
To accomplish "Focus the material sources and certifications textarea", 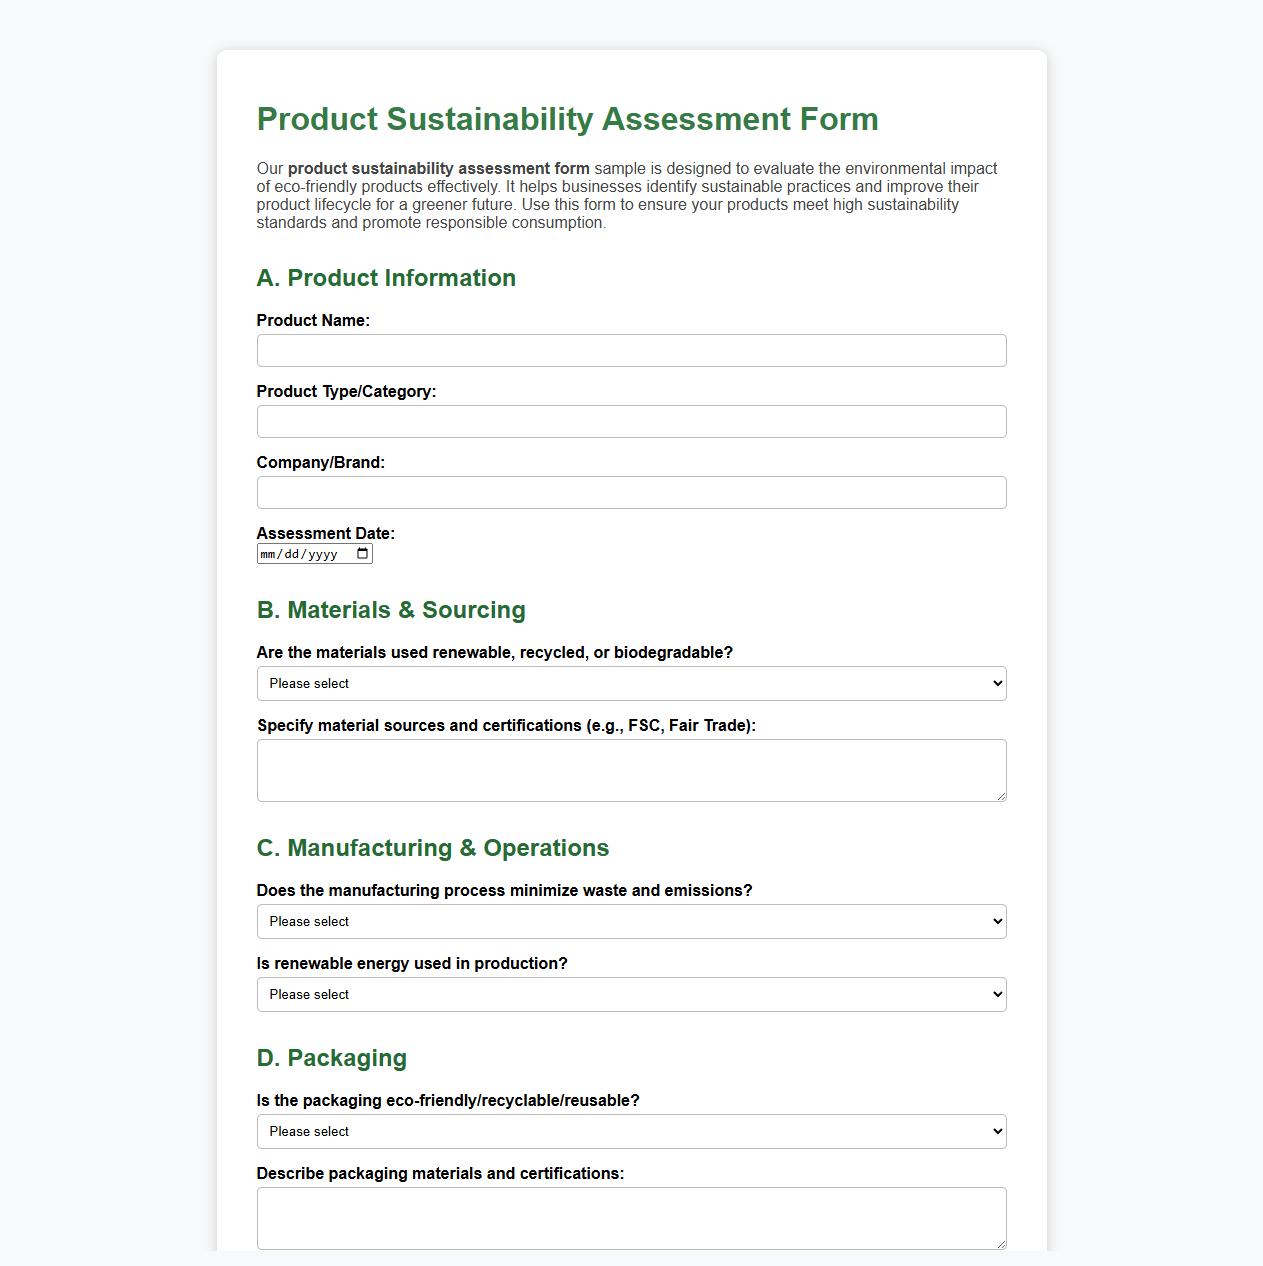I will tap(631, 768).
